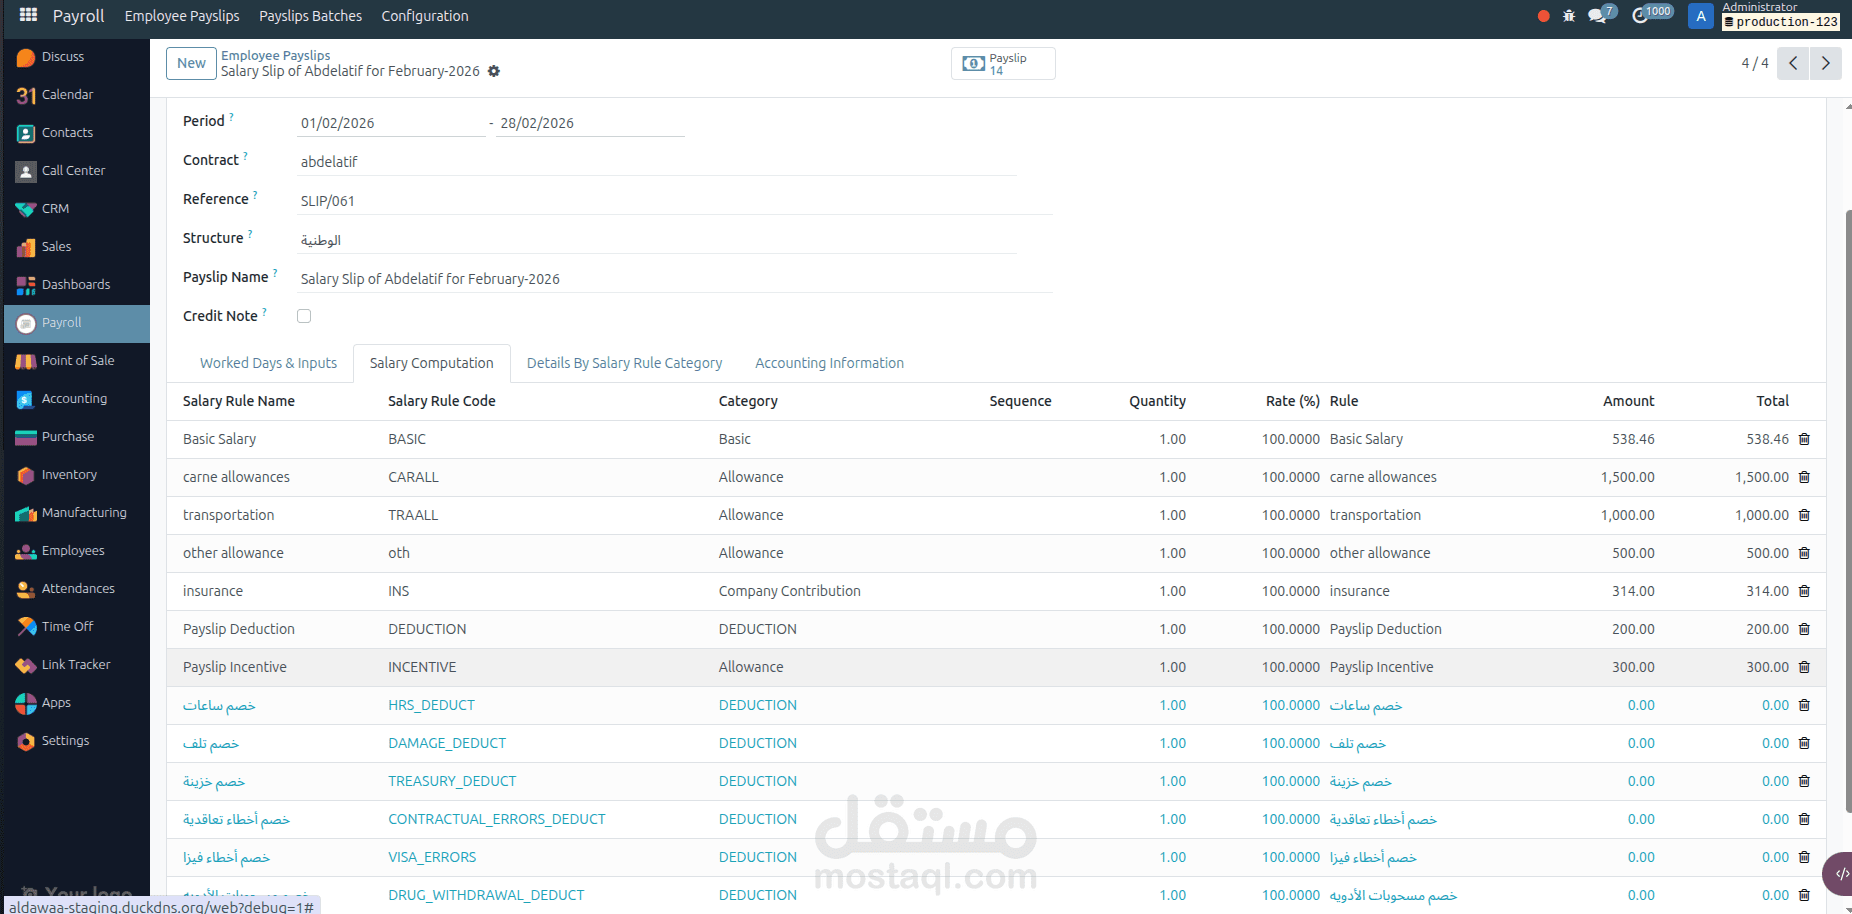Click the Reference field SLIP/061
This screenshot has height=914, width=1852.
(x=675, y=201)
